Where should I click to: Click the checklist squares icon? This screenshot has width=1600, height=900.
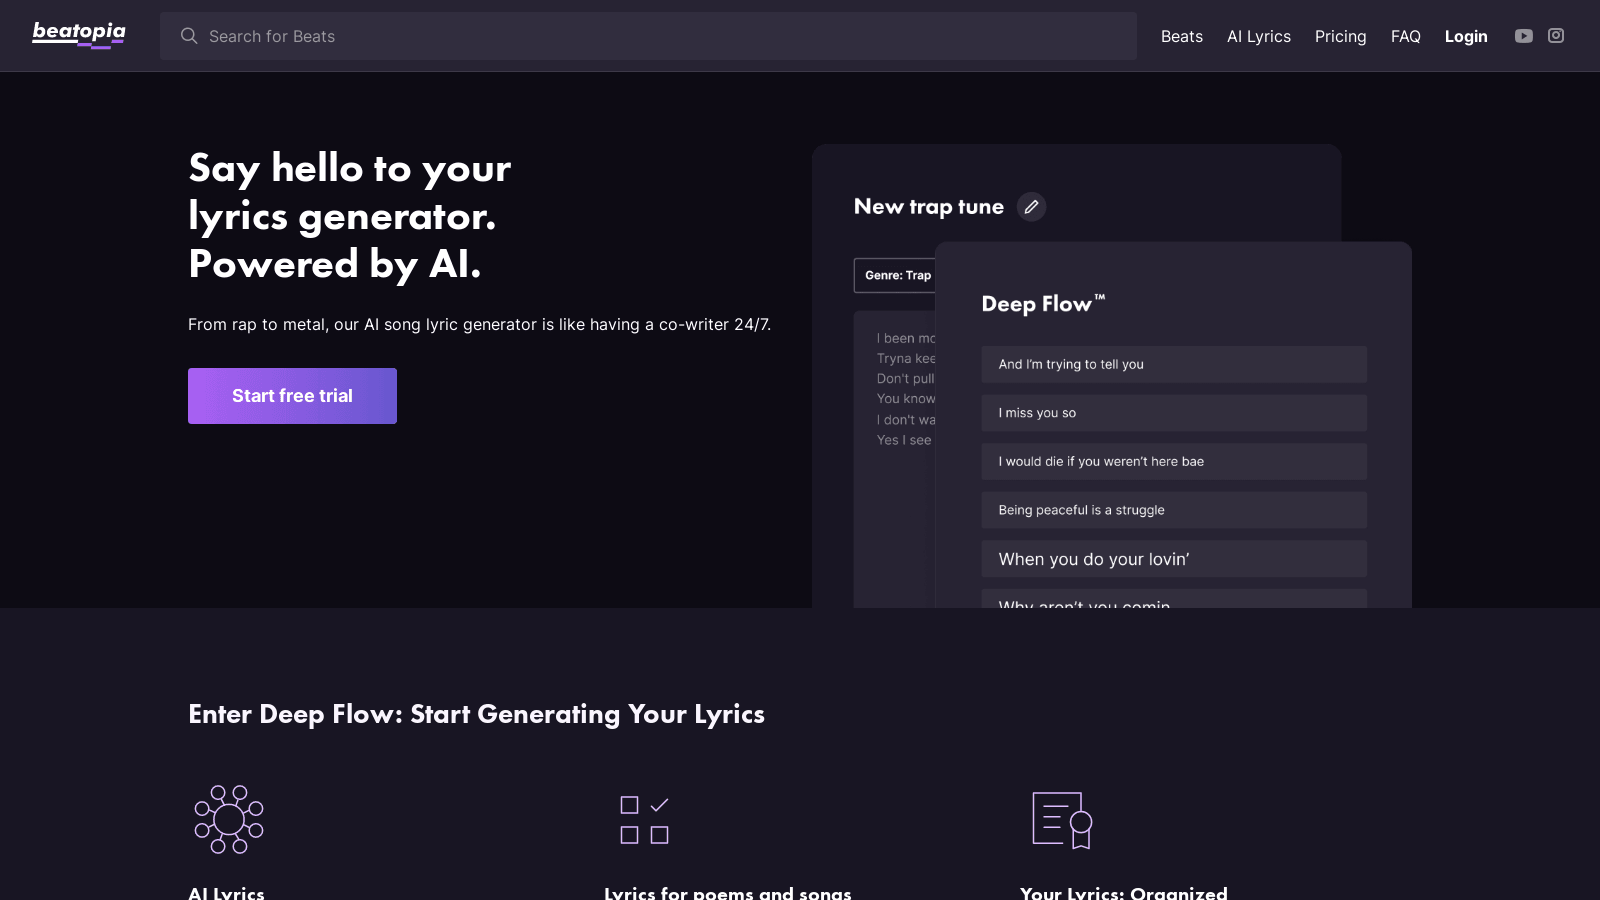coord(645,820)
